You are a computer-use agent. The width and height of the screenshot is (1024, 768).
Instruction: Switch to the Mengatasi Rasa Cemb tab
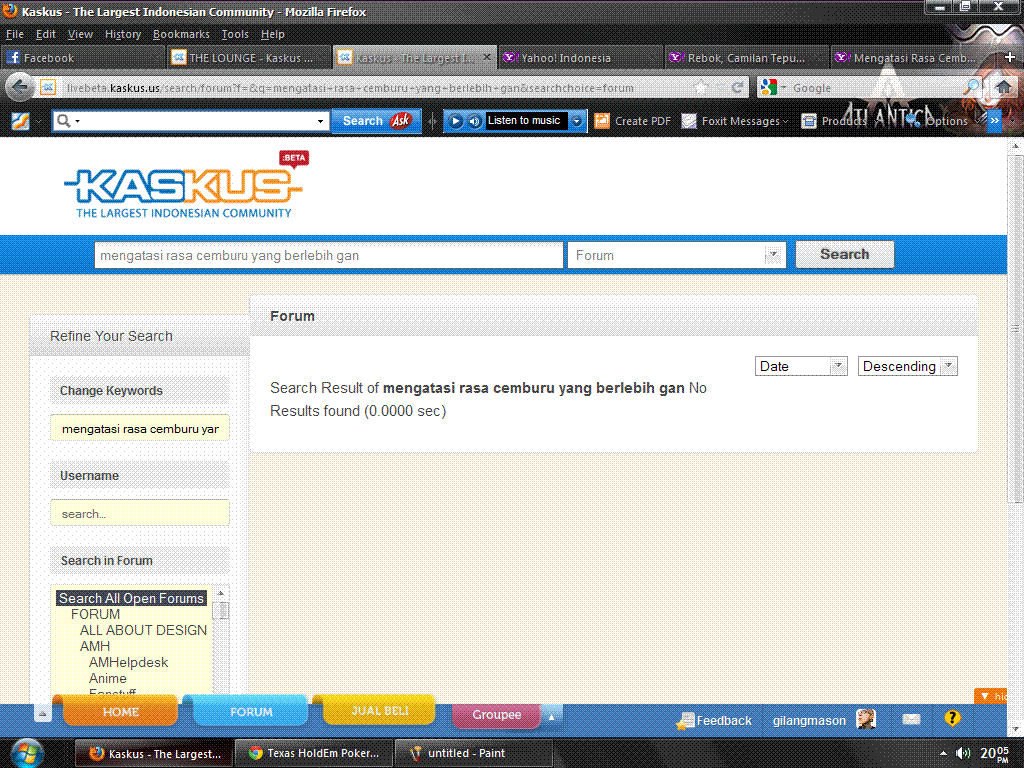coord(912,57)
